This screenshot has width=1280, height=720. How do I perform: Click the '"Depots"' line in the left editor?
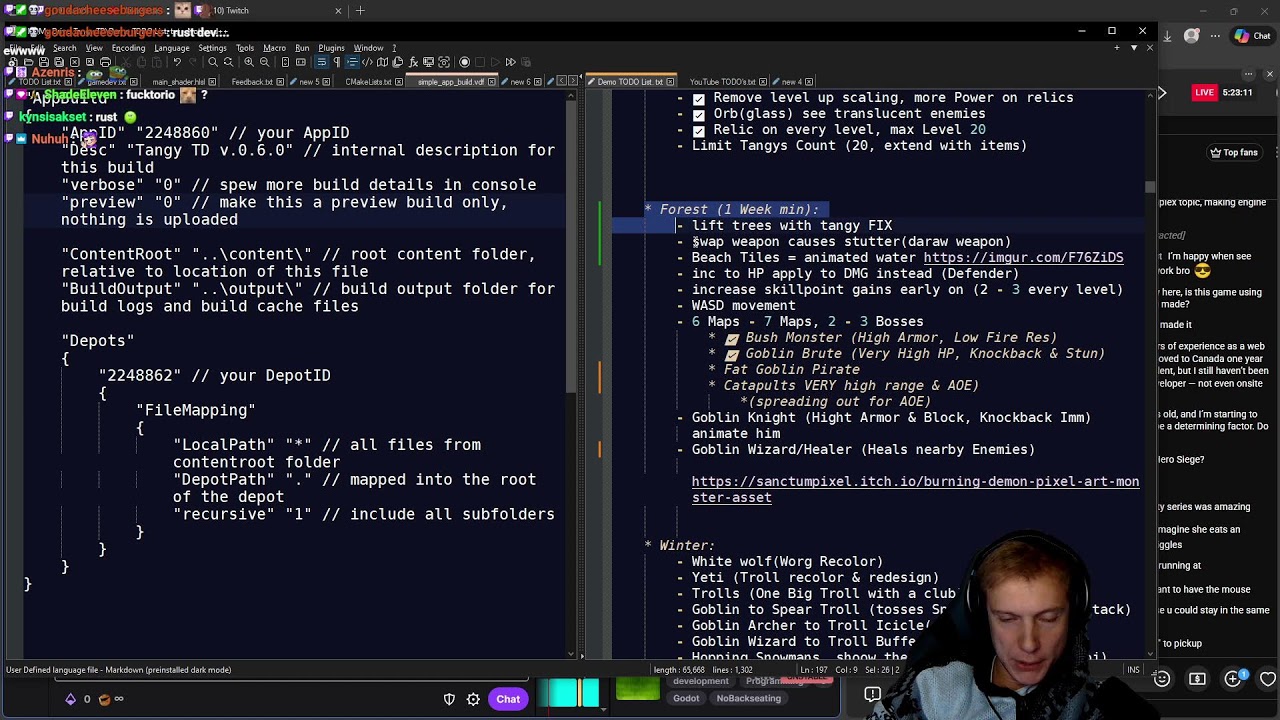click(x=97, y=341)
